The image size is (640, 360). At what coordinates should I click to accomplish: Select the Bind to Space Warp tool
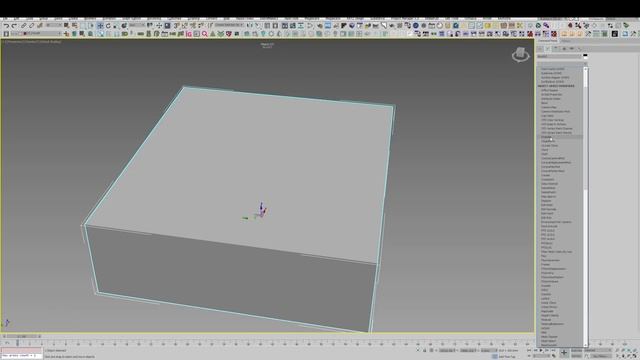[40, 26]
